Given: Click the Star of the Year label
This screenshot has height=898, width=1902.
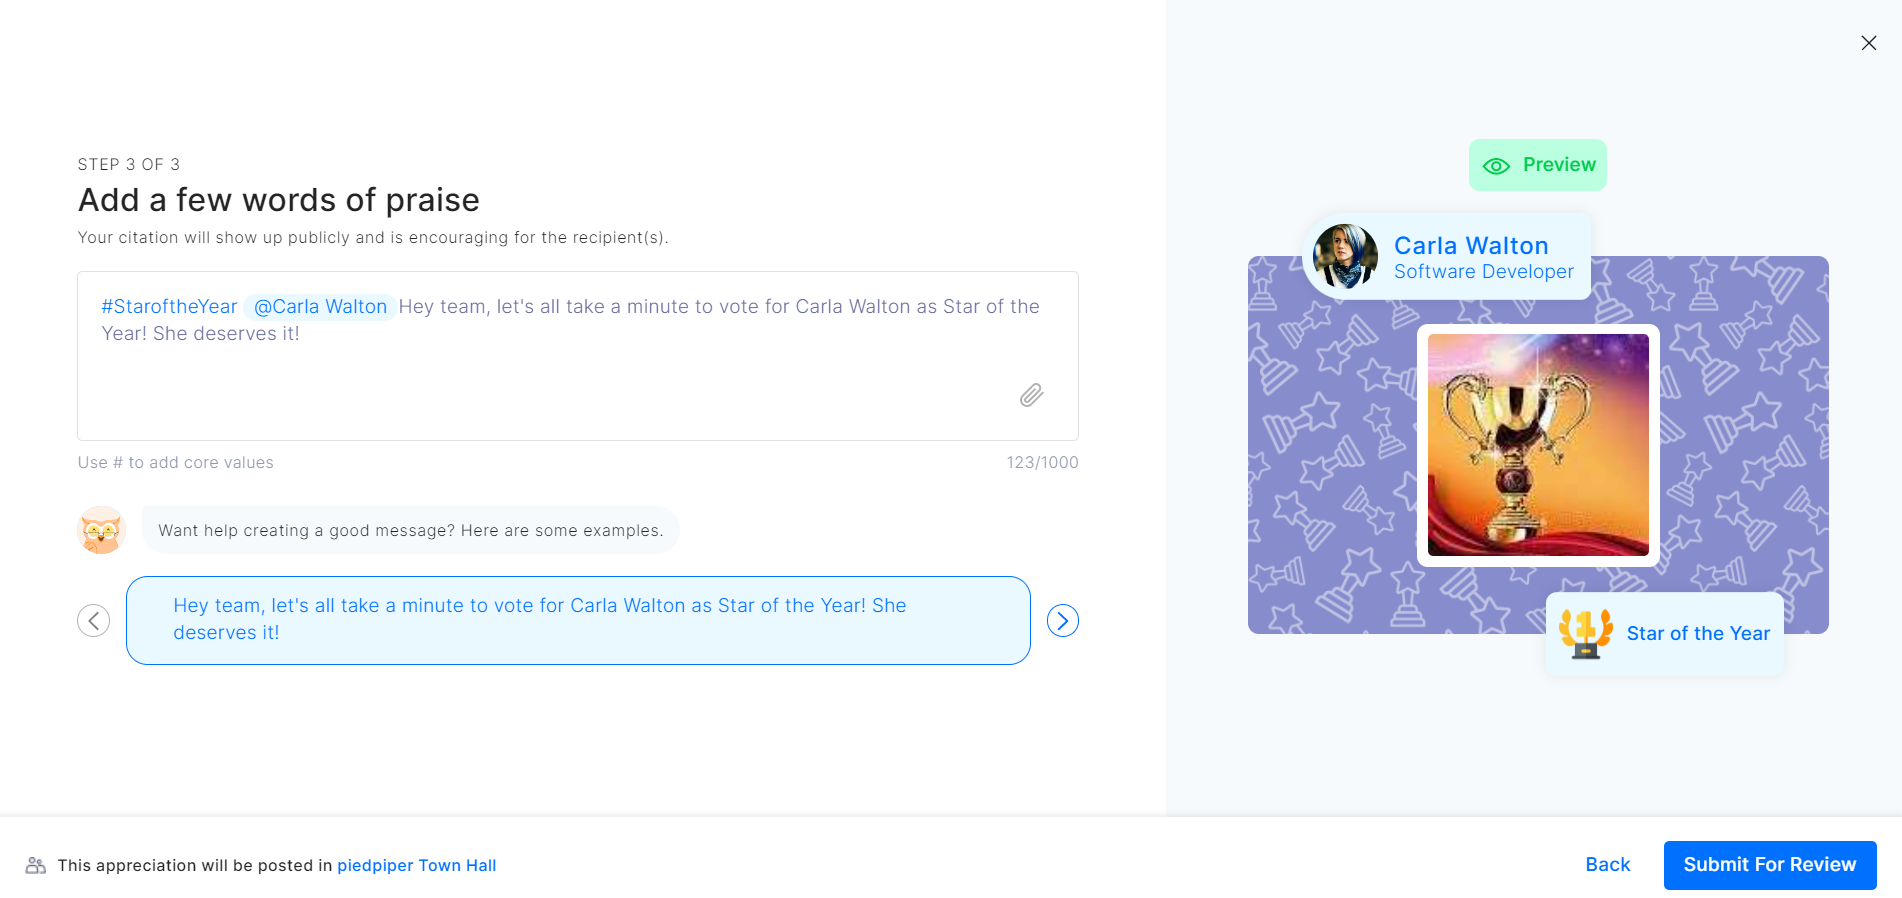Looking at the screenshot, I should tap(1697, 634).
